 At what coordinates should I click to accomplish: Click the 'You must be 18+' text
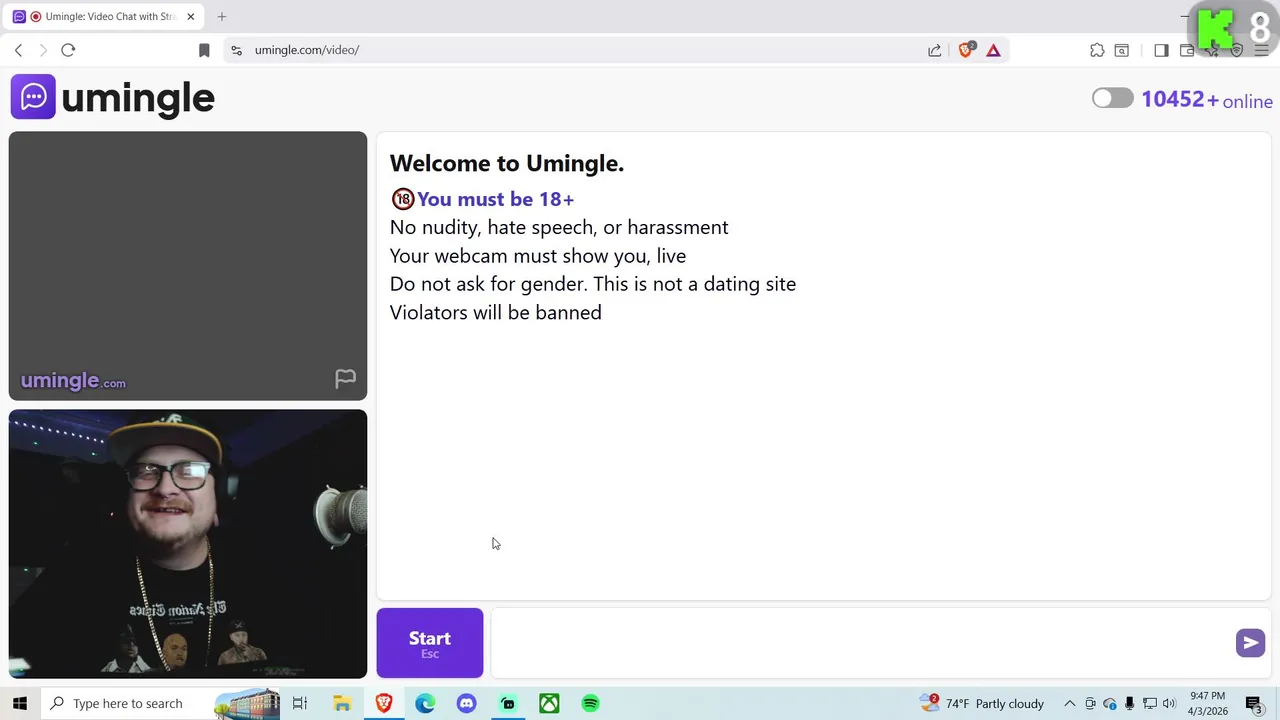click(x=495, y=199)
